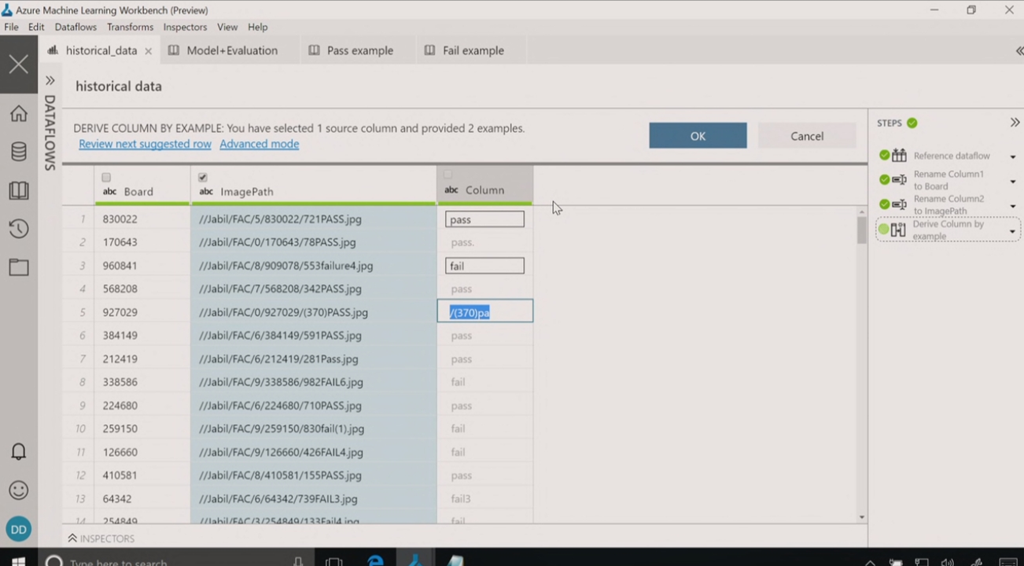This screenshot has height=566, width=1024.
Task: Open the notebooks book icon in sidebar
Action: click(x=18, y=190)
